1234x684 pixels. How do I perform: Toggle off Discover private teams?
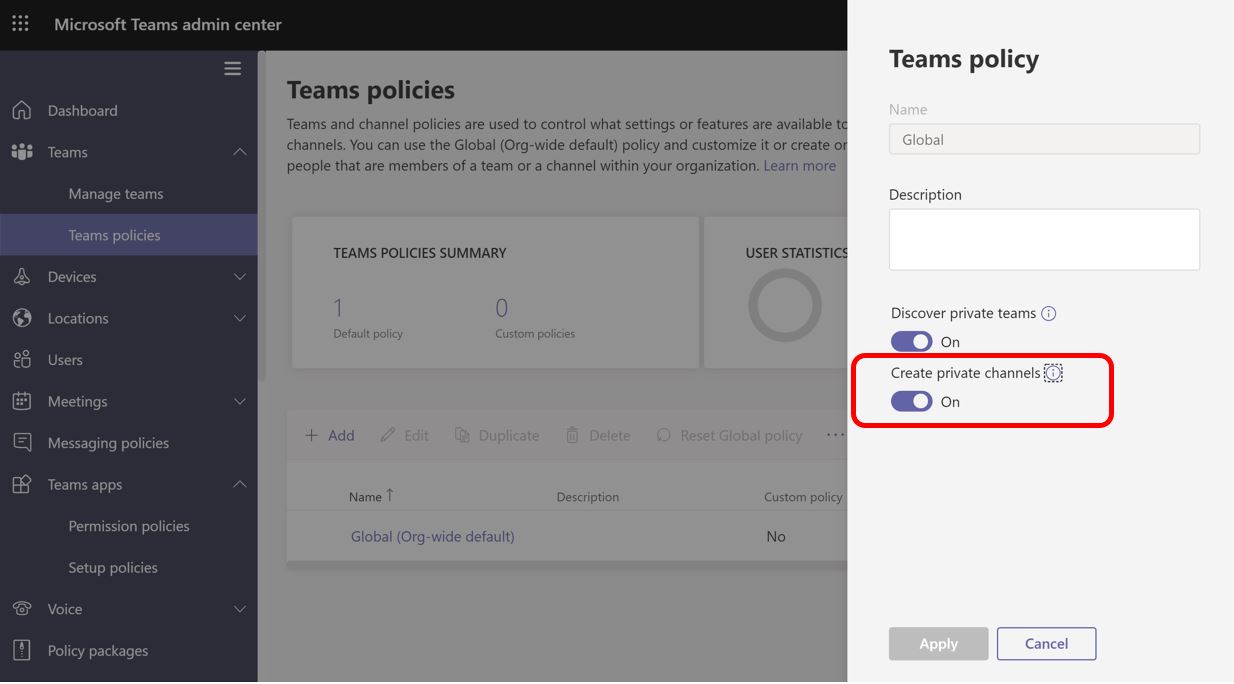tap(911, 341)
